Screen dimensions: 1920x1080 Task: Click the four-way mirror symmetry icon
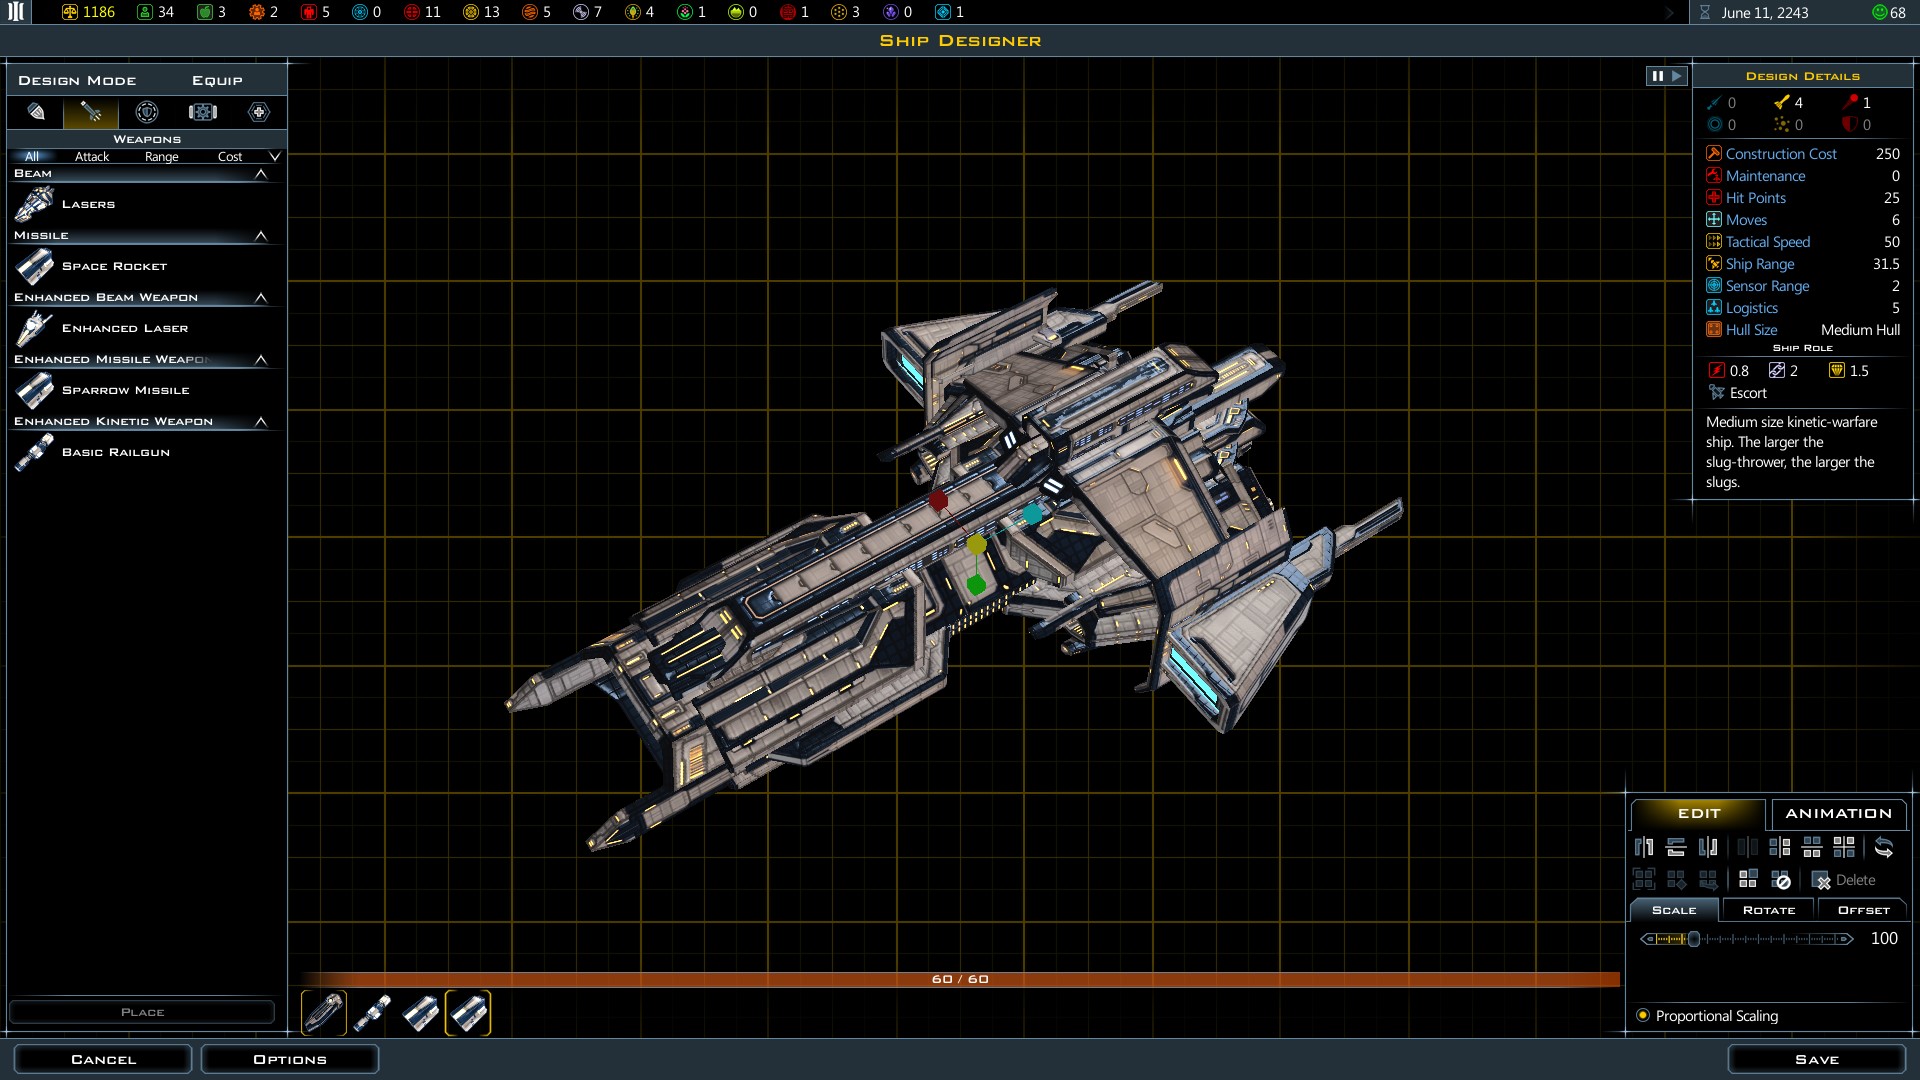pos(1844,848)
